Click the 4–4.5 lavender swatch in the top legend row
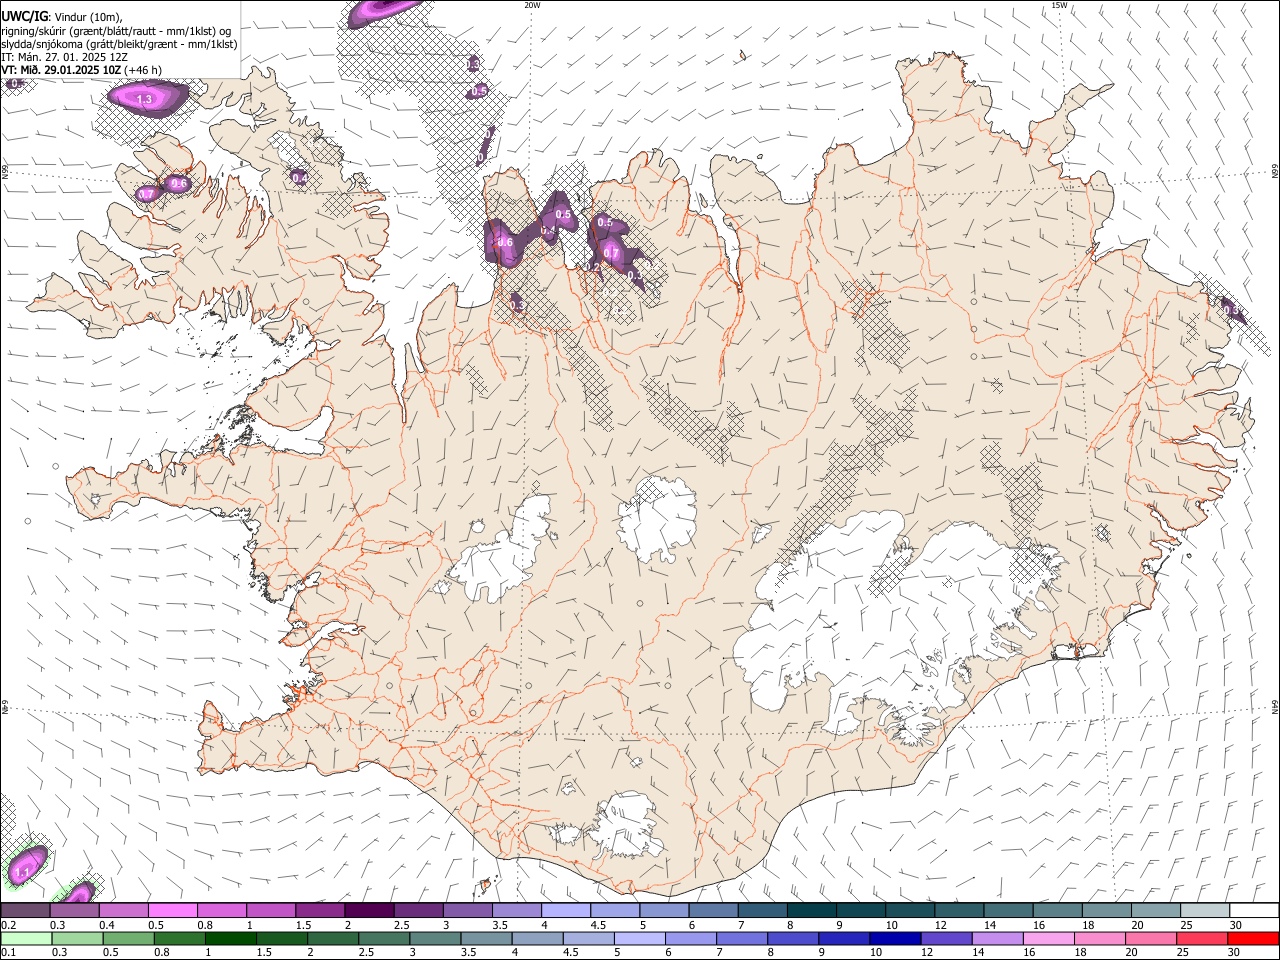Image resolution: width=1280 pixels, height=960 pixels. [x=566, y=911]
